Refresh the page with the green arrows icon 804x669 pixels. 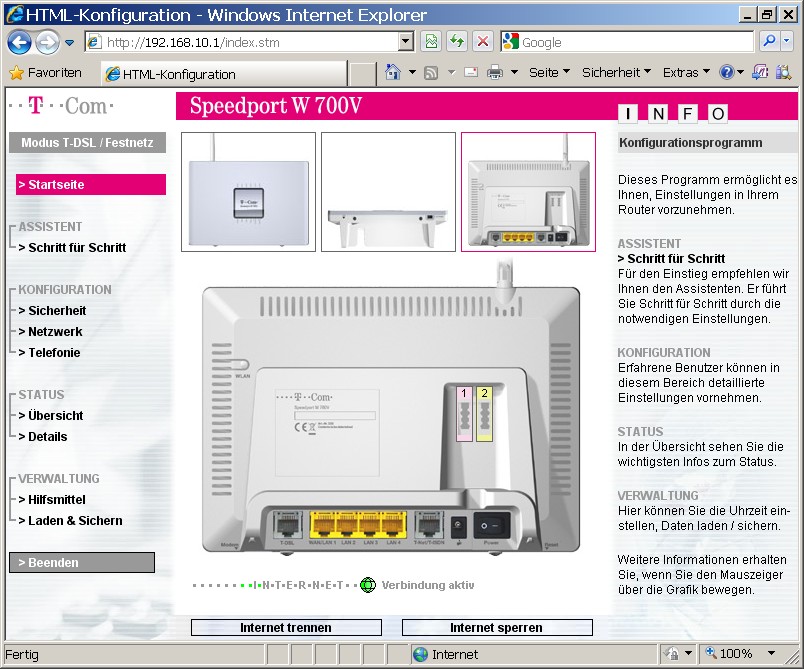point(456,42)
